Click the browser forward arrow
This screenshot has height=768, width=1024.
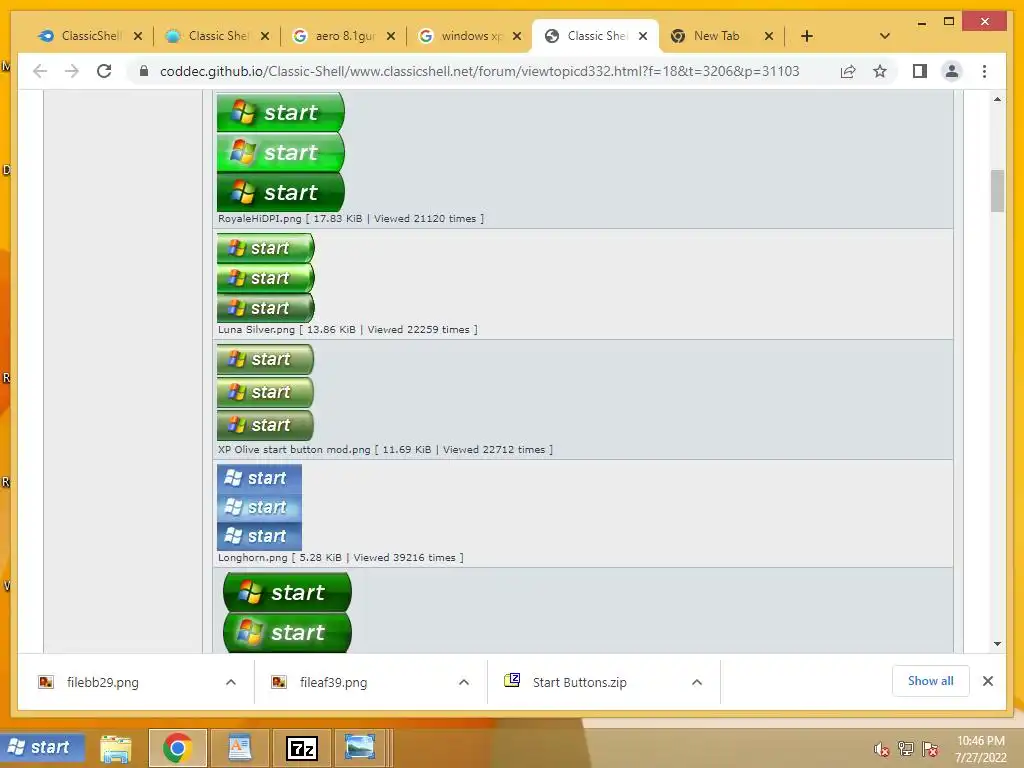pos(72,71)
